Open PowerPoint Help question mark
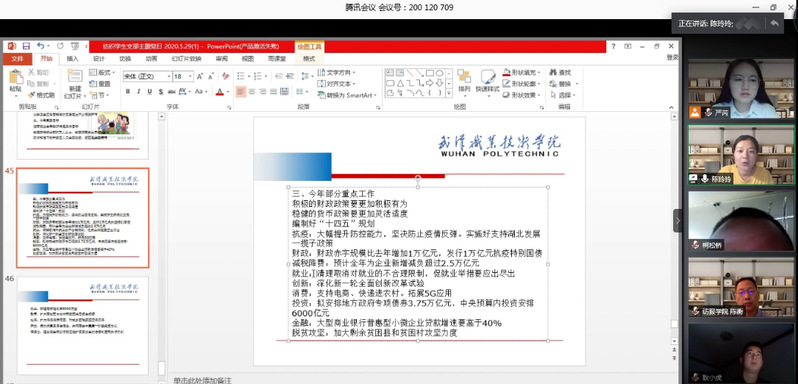The height and width of the screenshot is (384, 798). 614,46
